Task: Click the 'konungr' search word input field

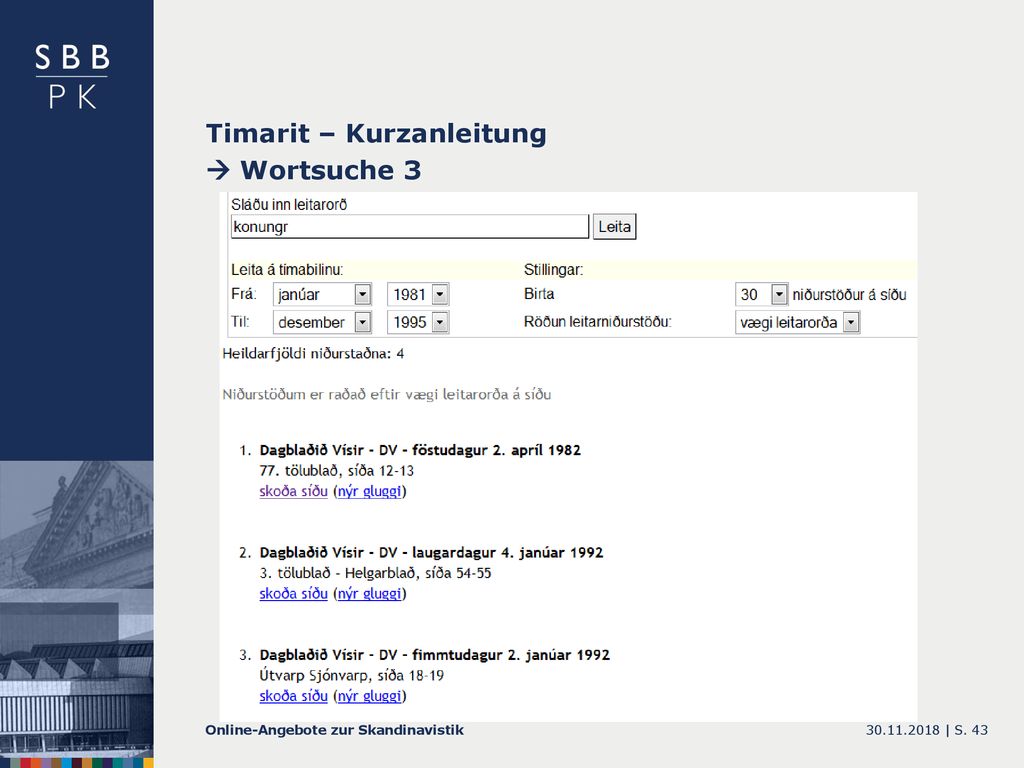Action: (409, 227)
